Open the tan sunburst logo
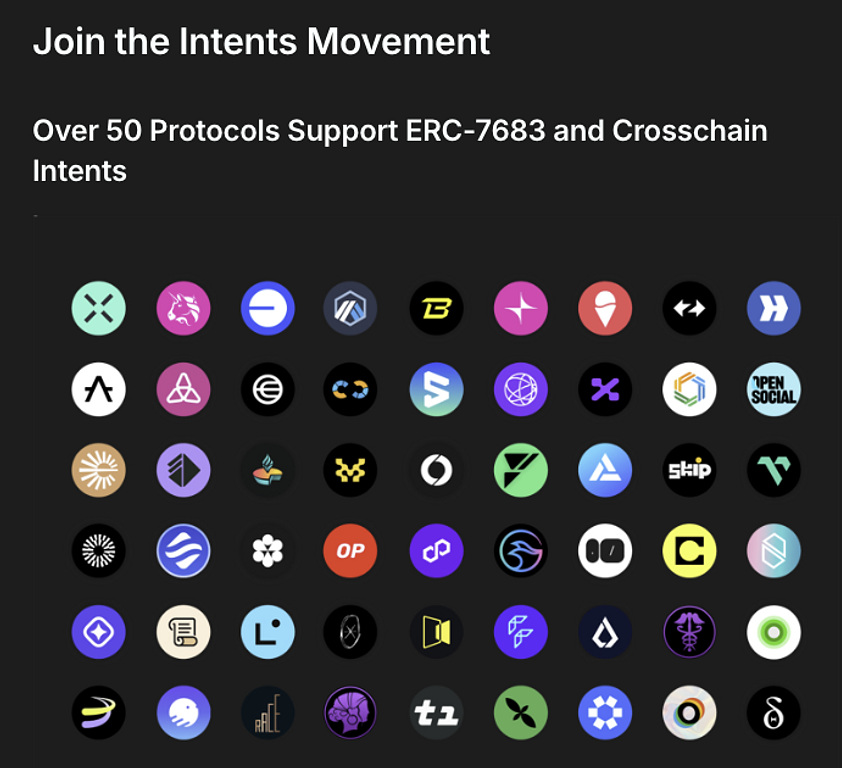Image resolution: width=842 pixels, height=768 pixels. pyautogui.click(x=99, y=470)
